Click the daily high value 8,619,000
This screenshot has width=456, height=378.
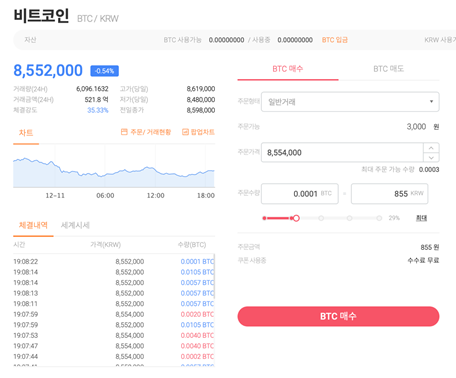point(201,89)
